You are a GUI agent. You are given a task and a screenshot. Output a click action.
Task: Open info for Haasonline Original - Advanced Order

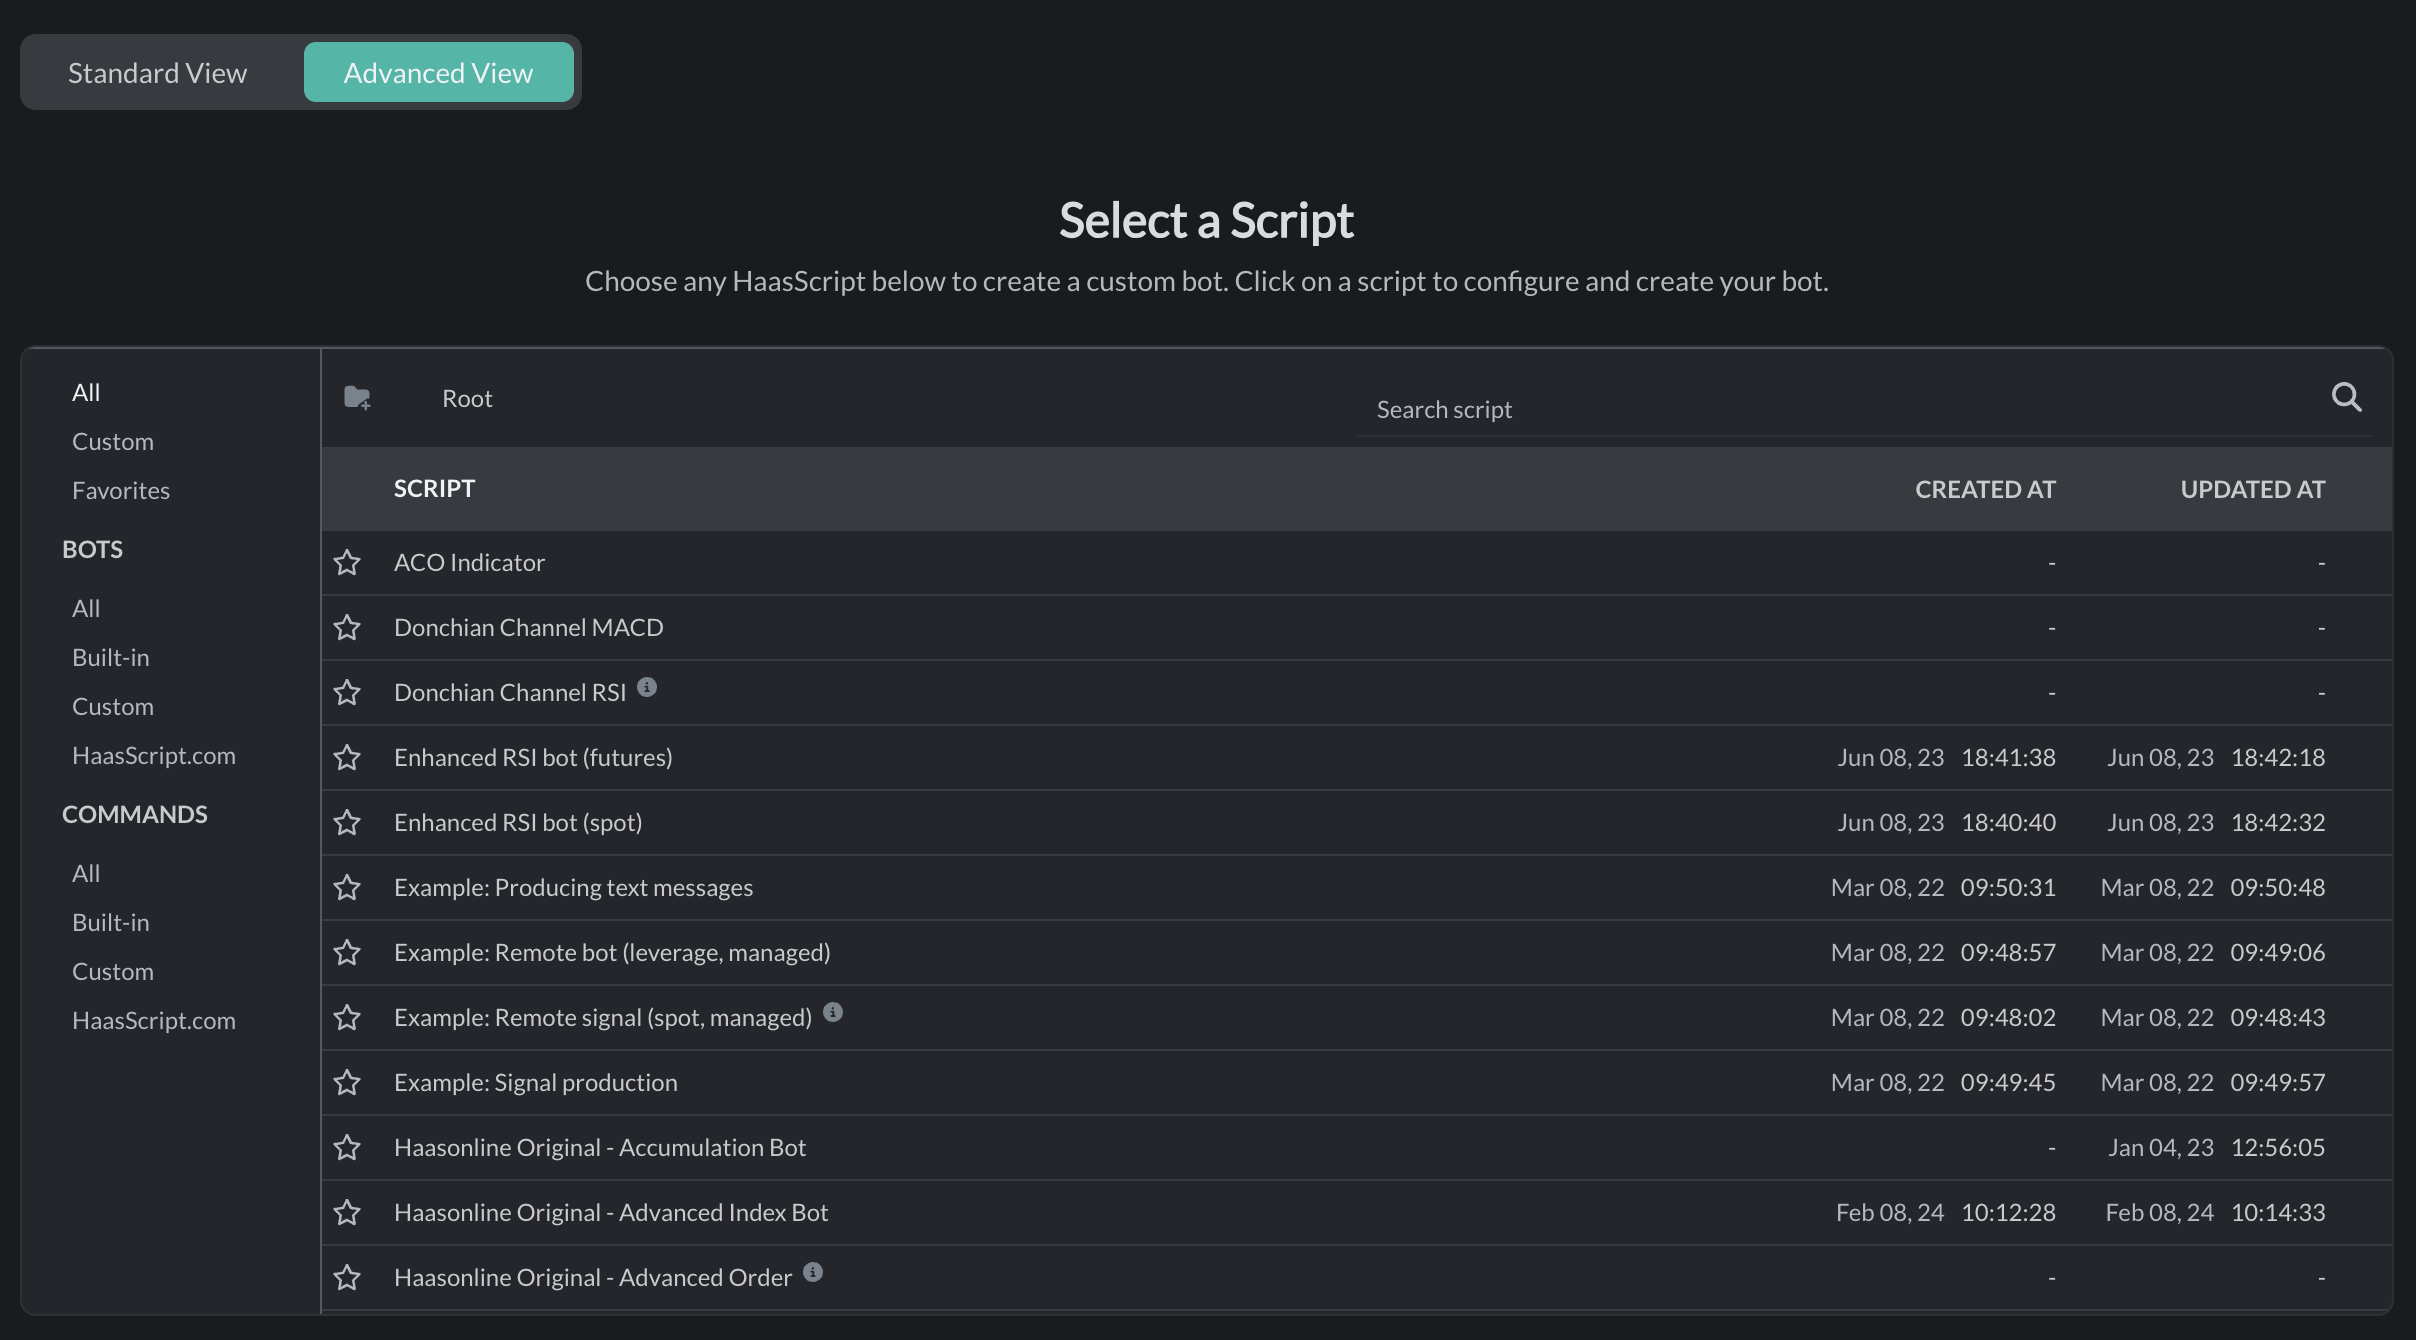[812, 1271]
